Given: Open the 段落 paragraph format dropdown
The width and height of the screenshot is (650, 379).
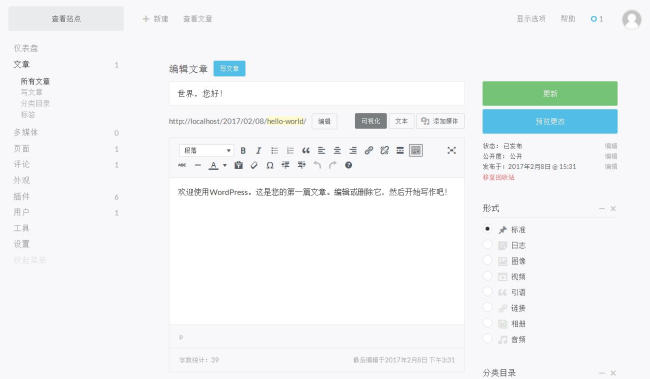Looking at the screenshot, I should pos(206,151).
